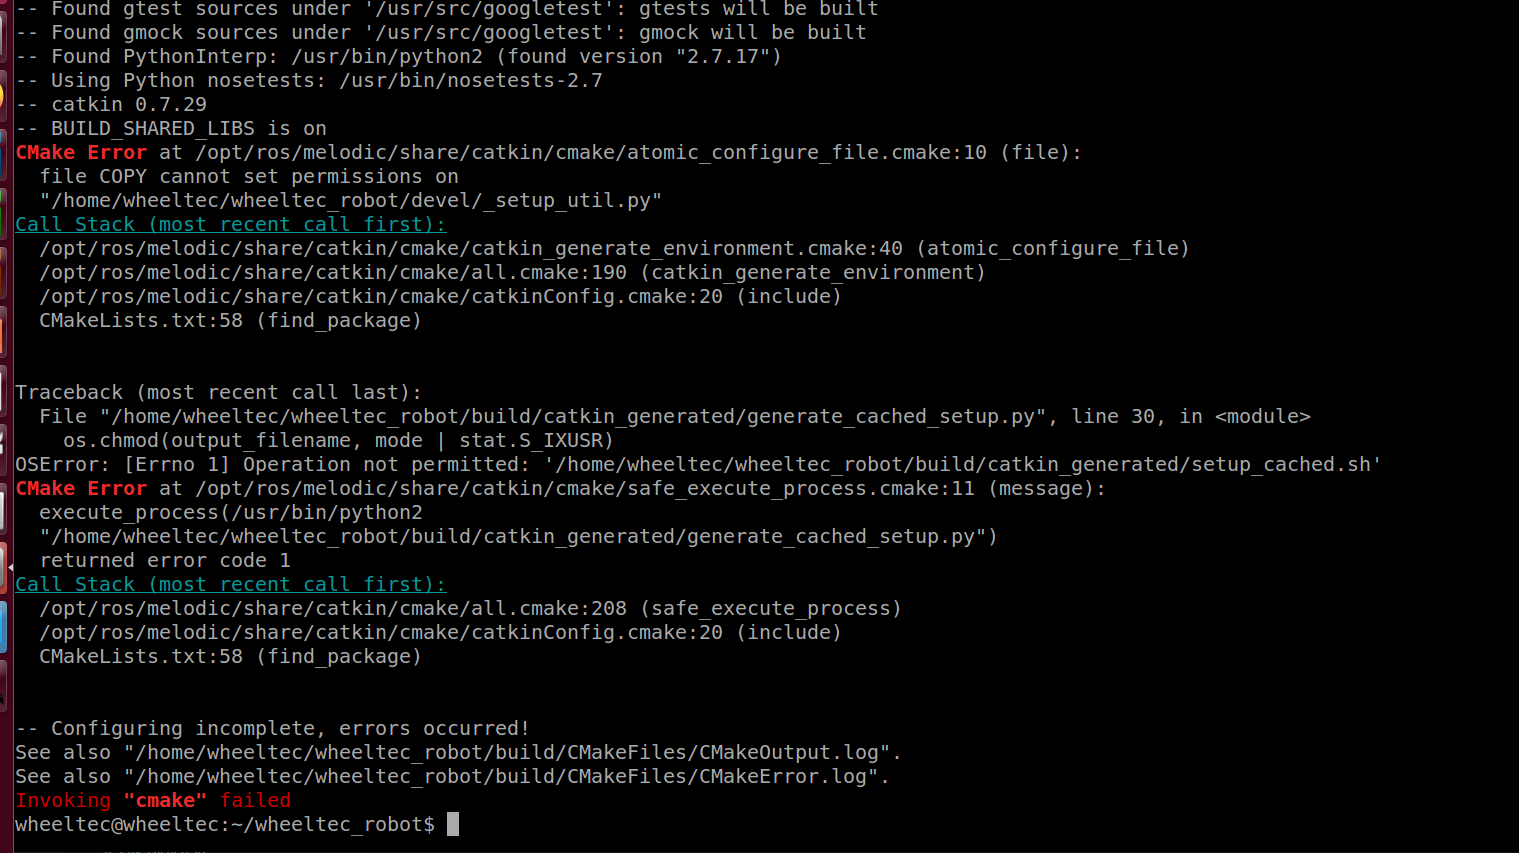Click the 'BUILD_SHARED_LIBS is on' line

171,128
